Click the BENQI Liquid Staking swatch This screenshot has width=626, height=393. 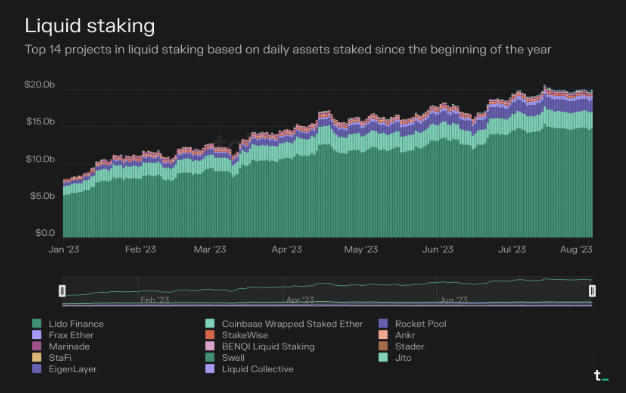210,346
